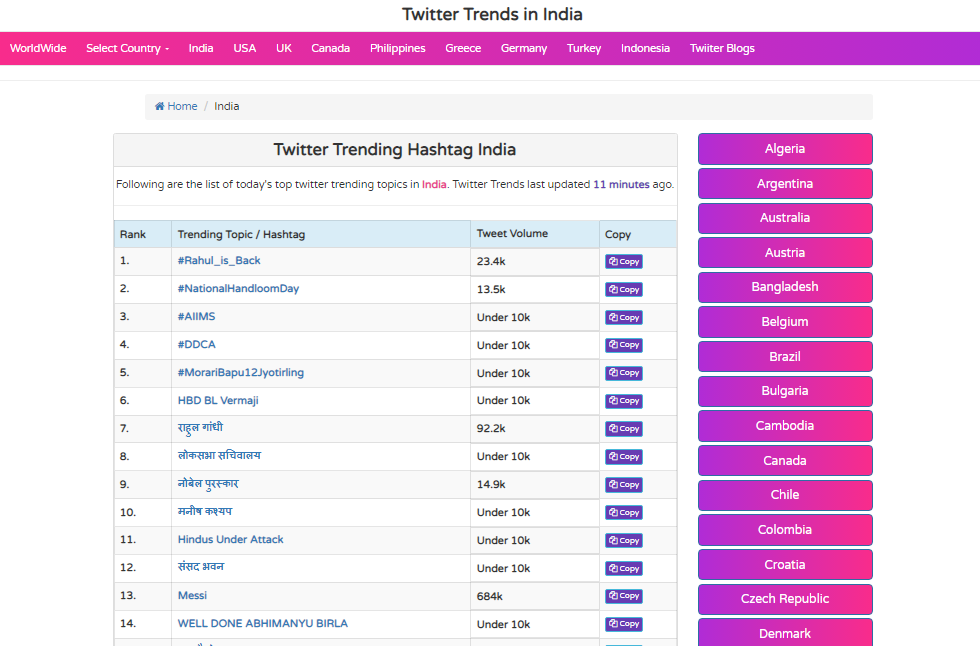
Task: Click the pink India link in description
Action: click(434, 184)
